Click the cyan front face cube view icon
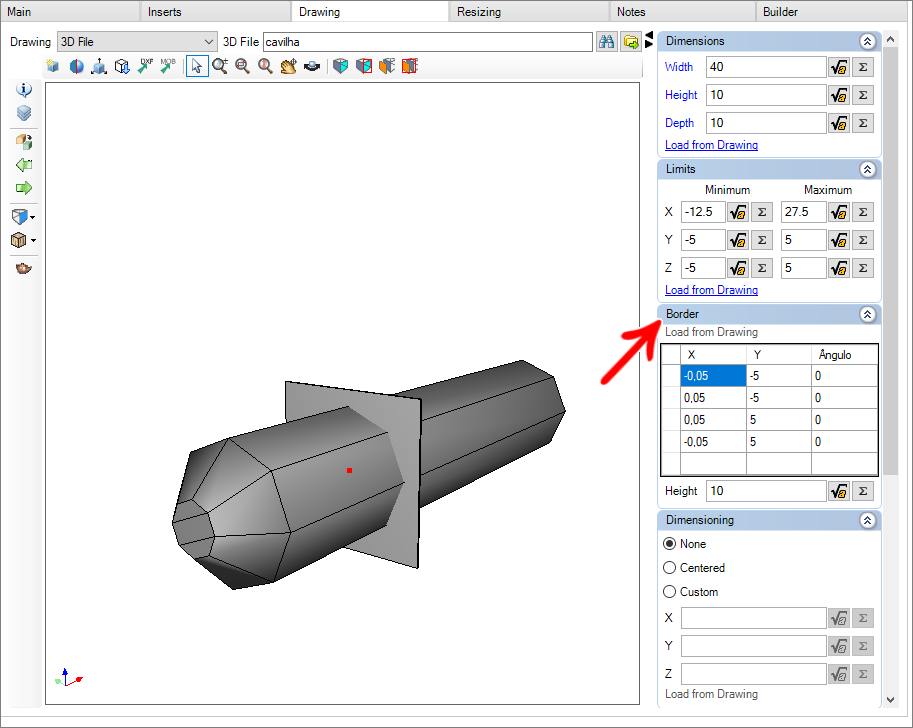913x728 pixels. coord(341,66)
